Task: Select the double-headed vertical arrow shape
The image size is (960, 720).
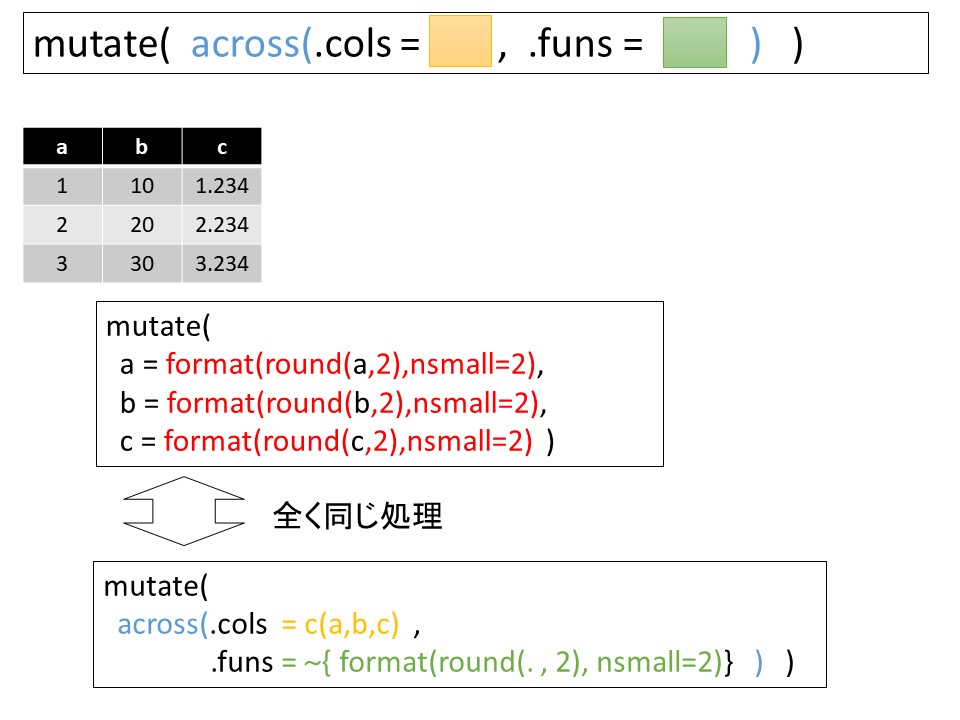Action: [183, 512]
